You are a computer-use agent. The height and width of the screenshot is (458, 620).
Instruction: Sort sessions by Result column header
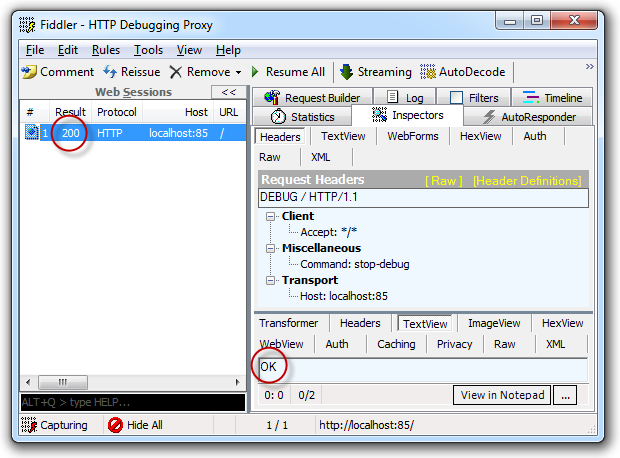pyautogui.click(x=70, y=112)
